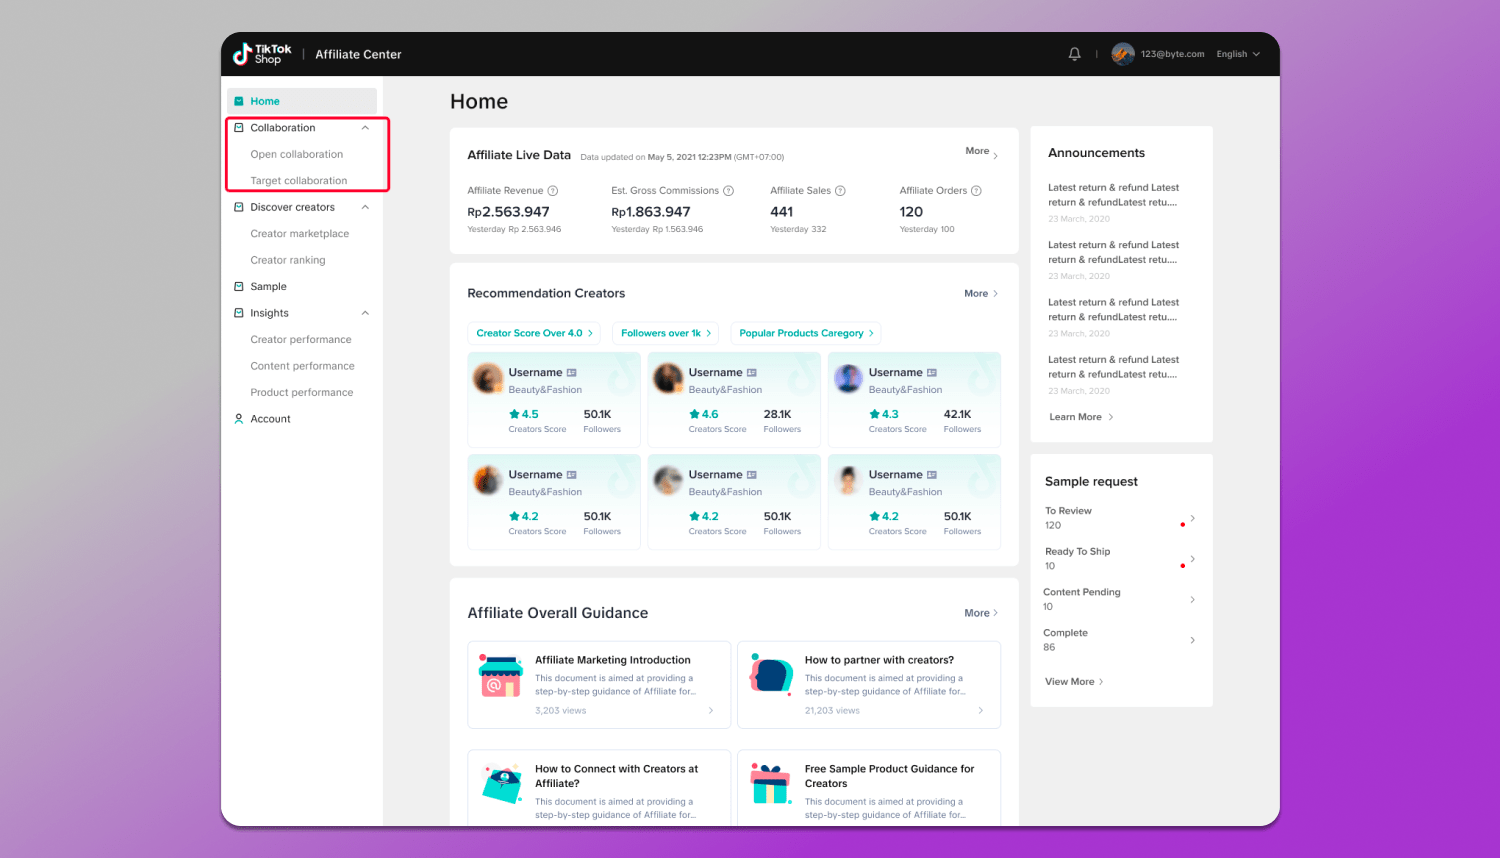Click the user profile avatar in header
Screen dimensions: 1500x858
[x=1123, y=54]
